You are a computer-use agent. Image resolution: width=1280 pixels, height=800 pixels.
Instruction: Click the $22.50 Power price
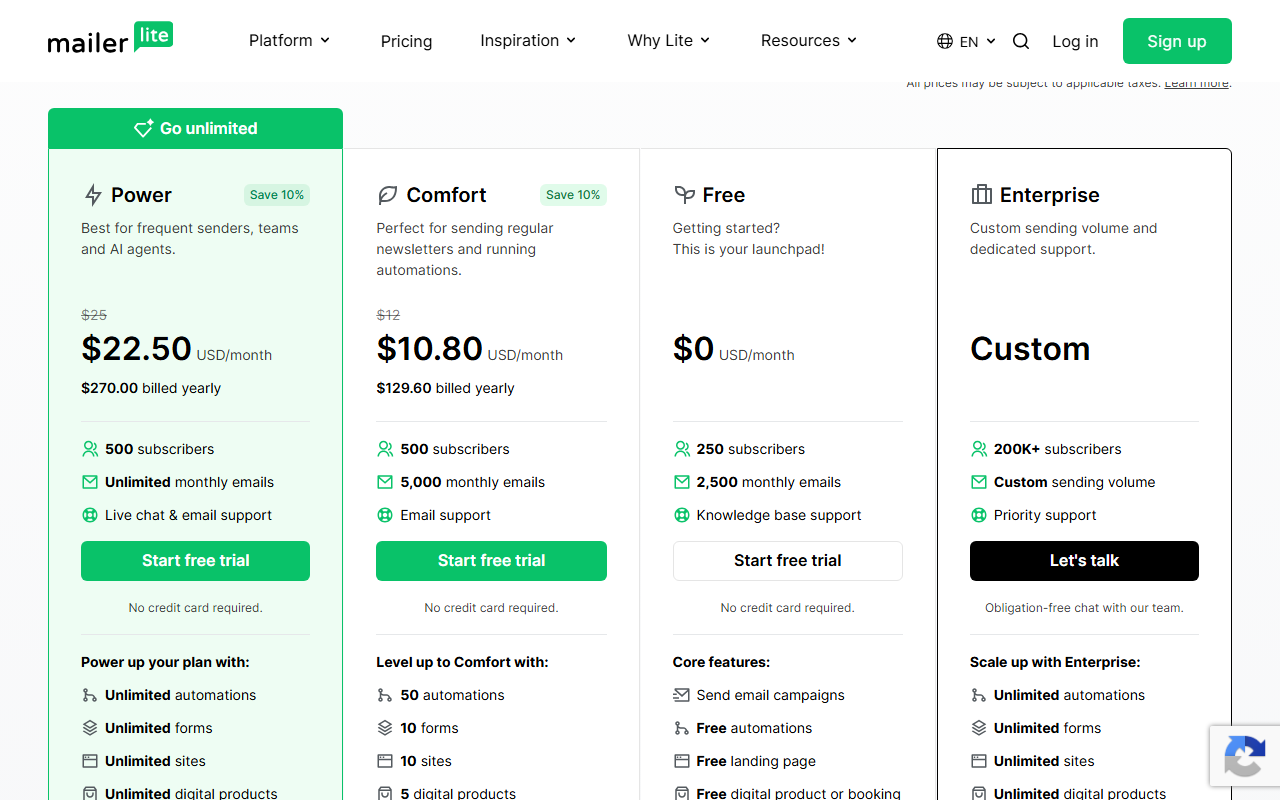tap(136, 348)
